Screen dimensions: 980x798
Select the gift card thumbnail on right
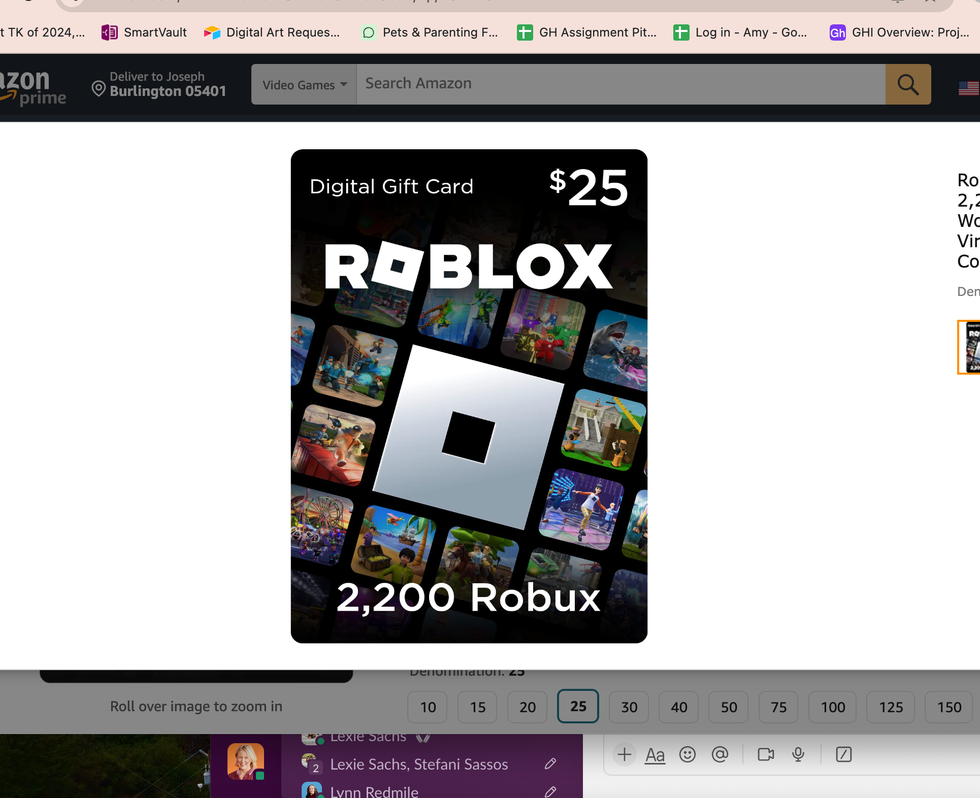(x=969, y=347)
